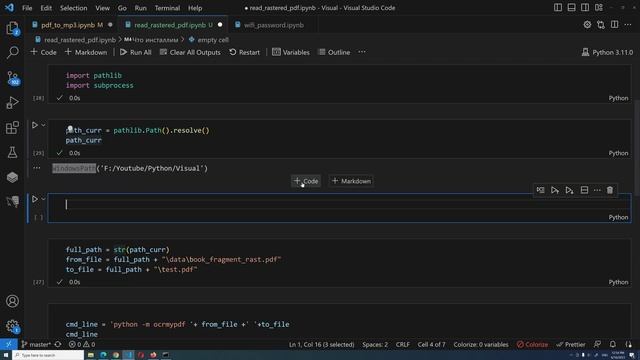
Task: Open the notifications bell in status bar
Action: (613, 344)
